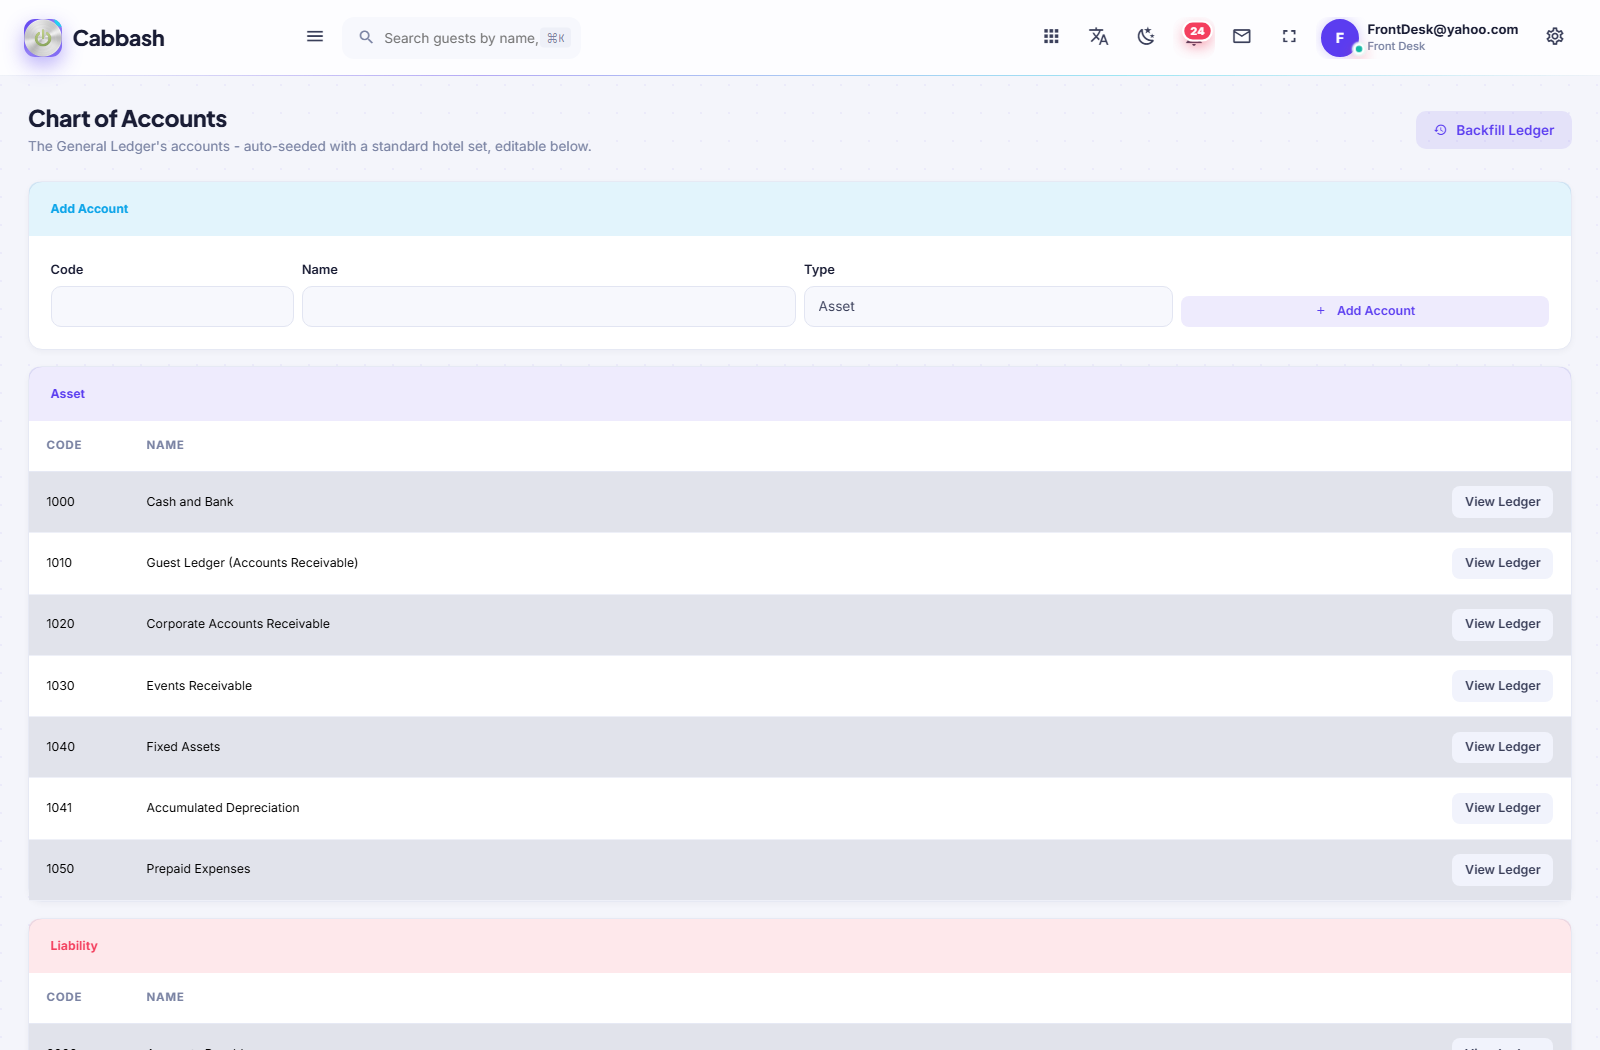
Task: Click the Cash and Bank name
Action: tap(190, 502)
